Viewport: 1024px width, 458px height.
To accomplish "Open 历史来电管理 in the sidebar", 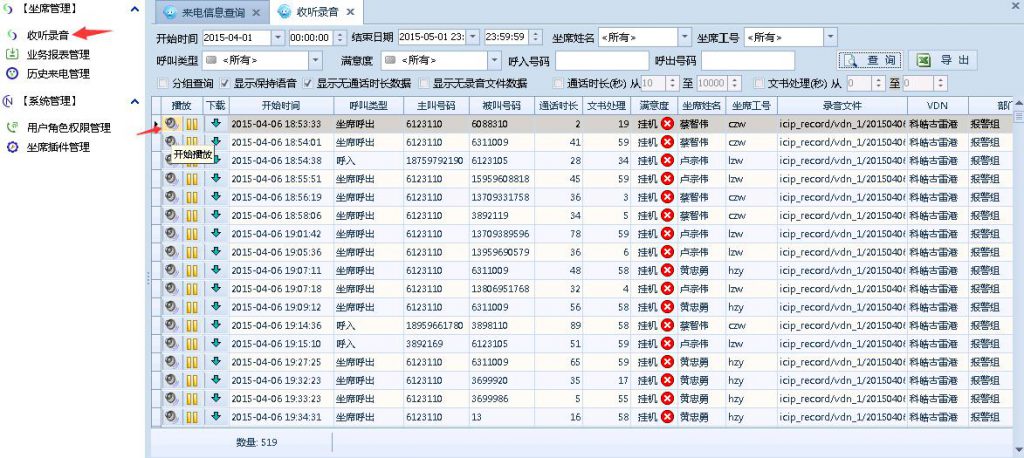I will [x=58, y=73].
